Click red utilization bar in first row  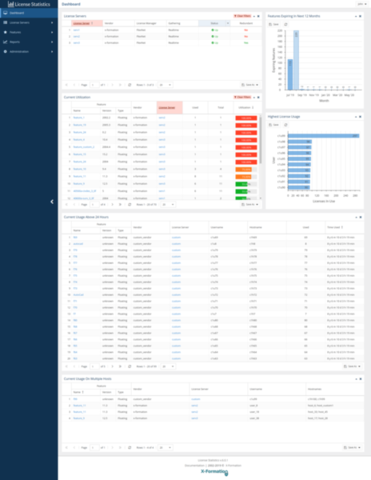pos(246,118)
